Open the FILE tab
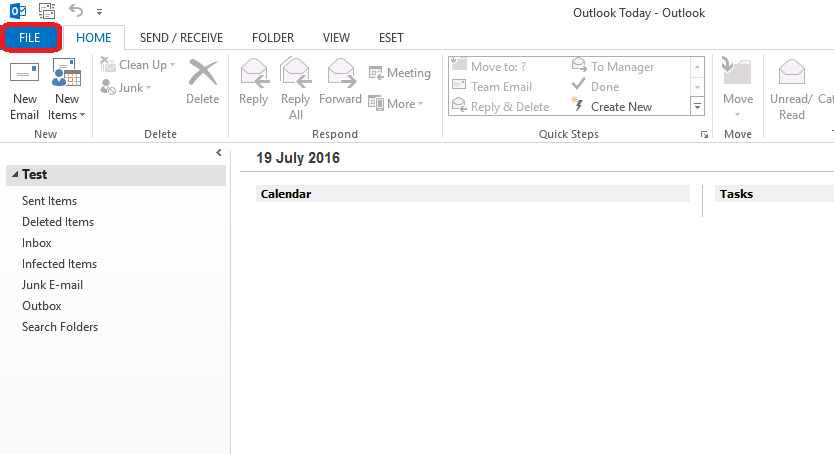834x454 pixels. coord(30,38)
